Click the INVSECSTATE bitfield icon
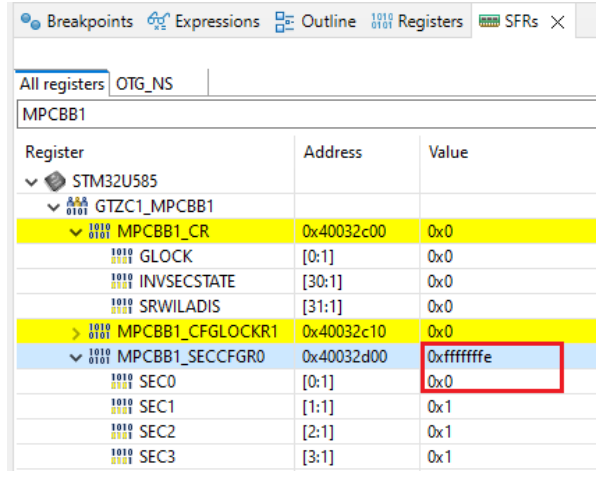612x480 pixels. tap(122, 281)
